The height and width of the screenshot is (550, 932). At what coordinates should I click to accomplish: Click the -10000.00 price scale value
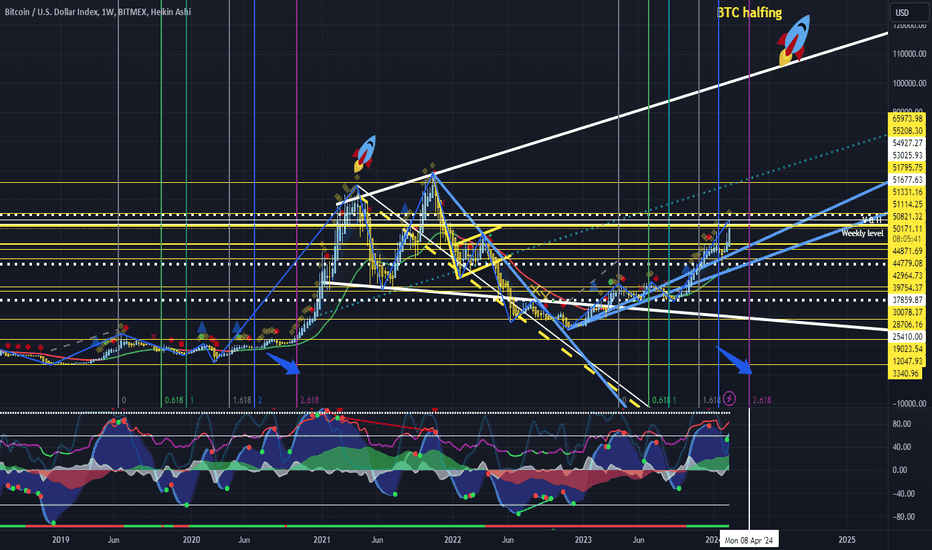(909, 404)
